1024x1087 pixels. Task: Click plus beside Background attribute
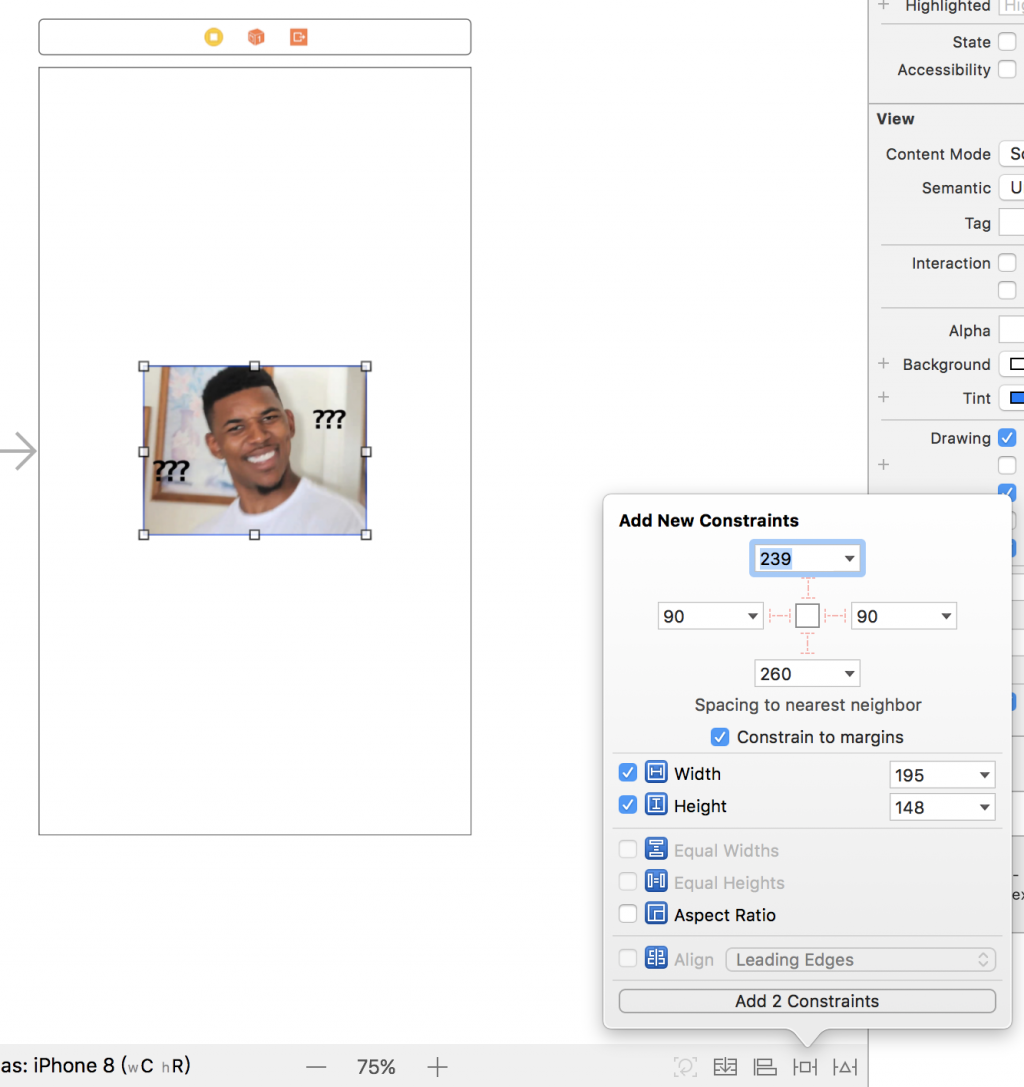click(x=883, y=363)
